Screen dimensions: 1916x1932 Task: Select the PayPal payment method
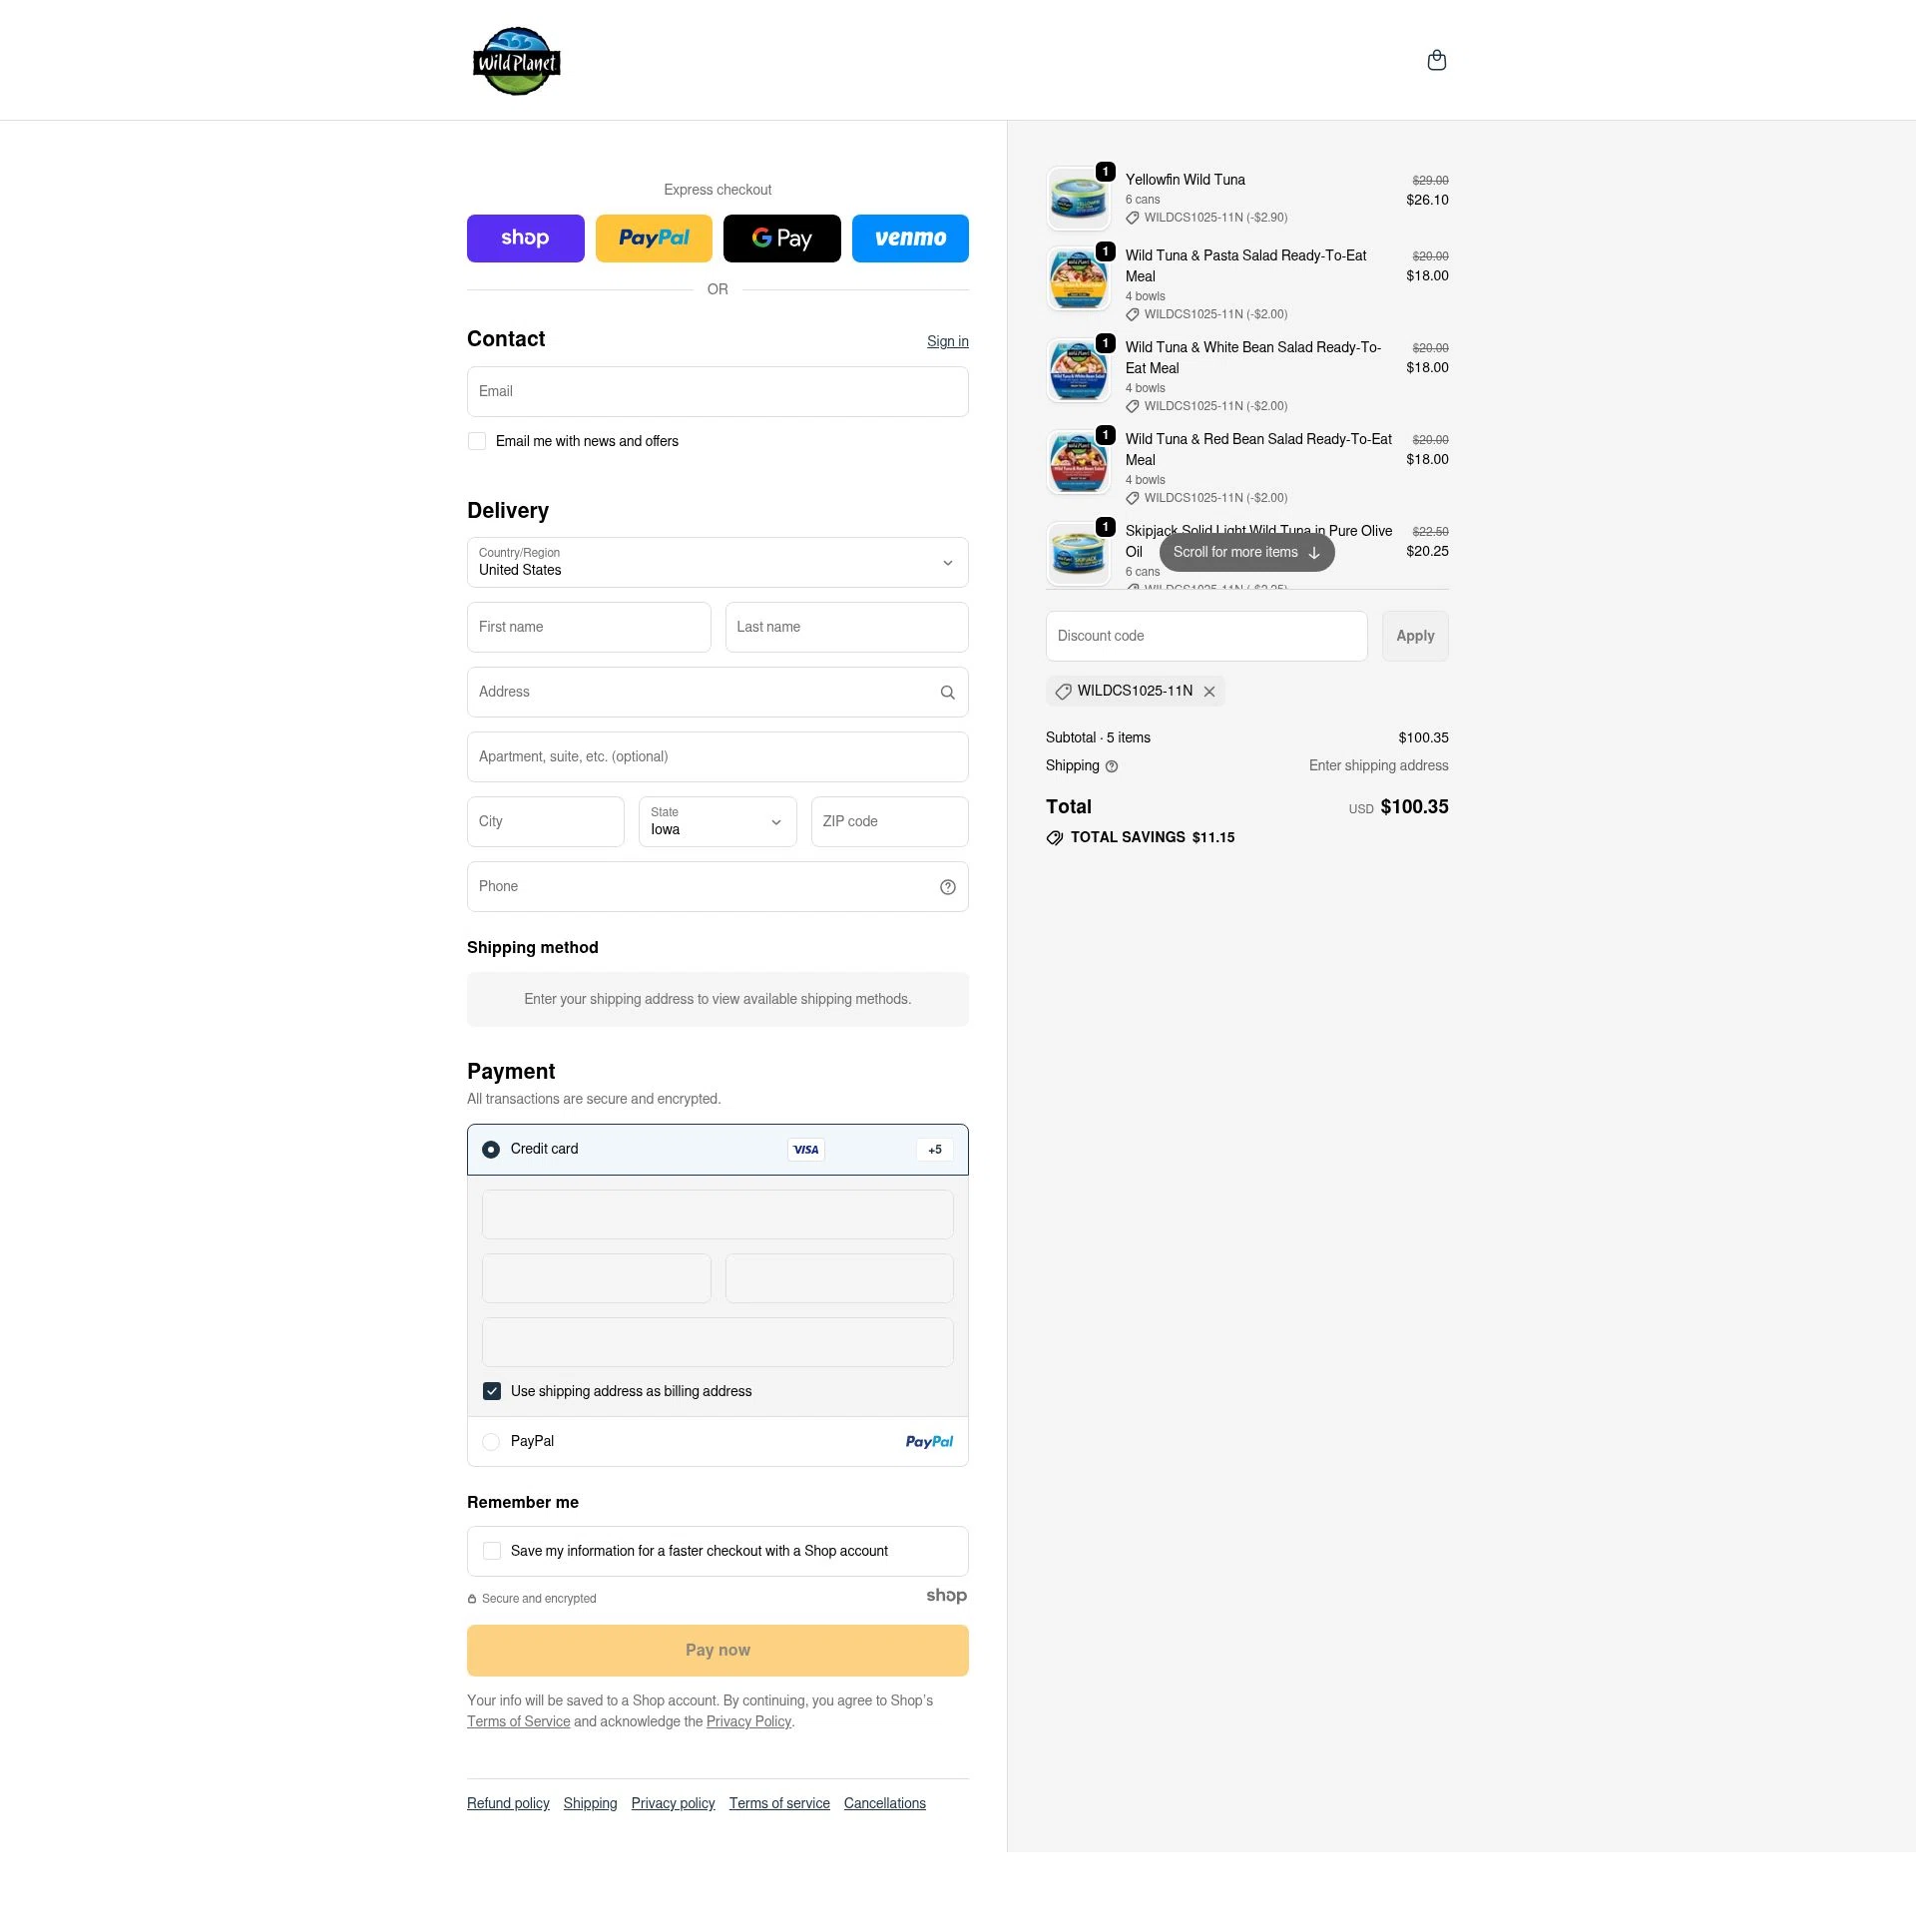[491, 1441]
